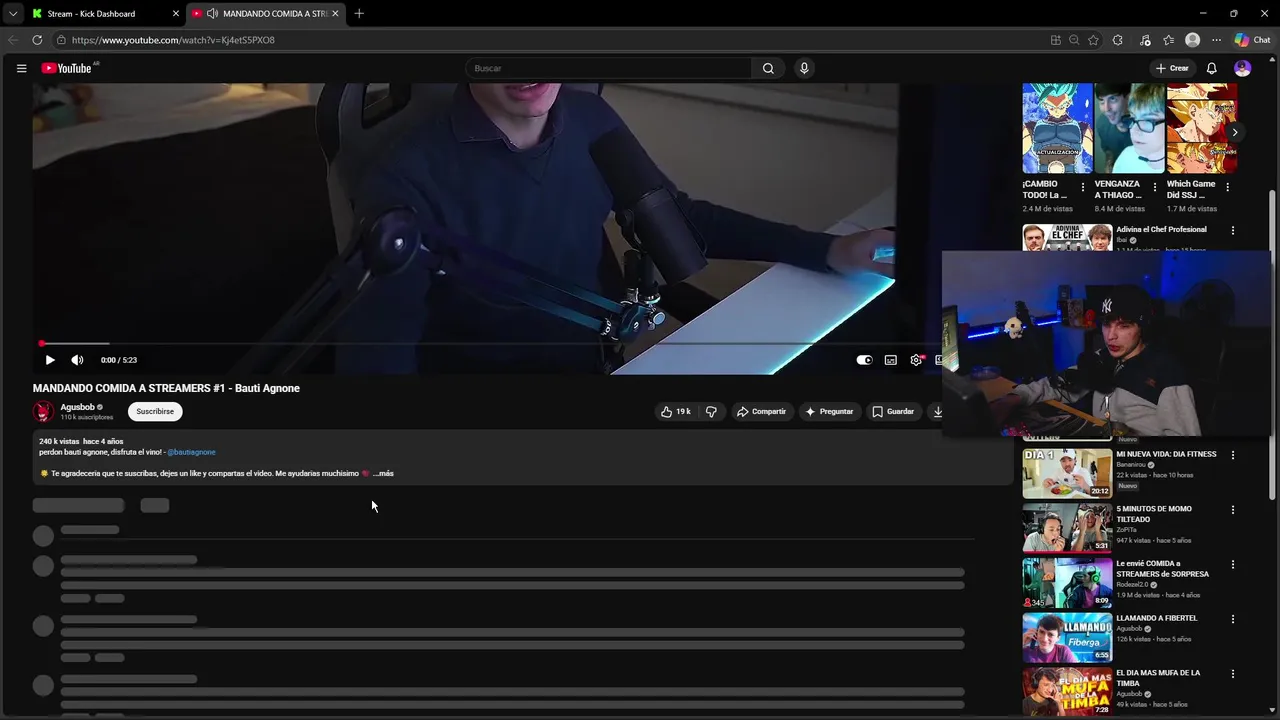Dislike the video
This screenshot has height=720, width=1280.
711,411
